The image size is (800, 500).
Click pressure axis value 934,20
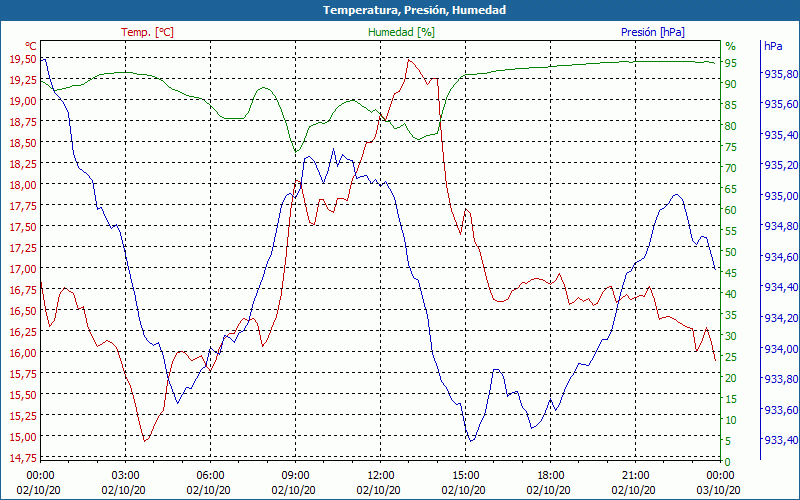point(781,318)
